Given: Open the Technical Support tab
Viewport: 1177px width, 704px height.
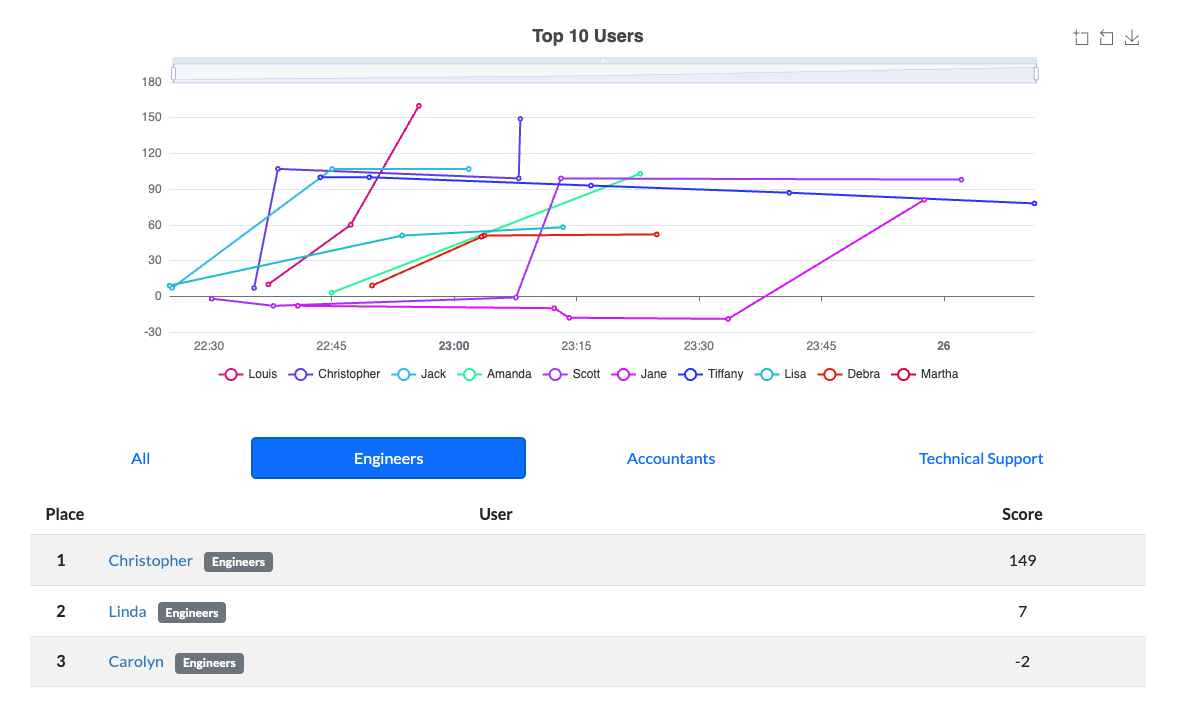Looking at the screenshot, I should click(x=980, y=458).
